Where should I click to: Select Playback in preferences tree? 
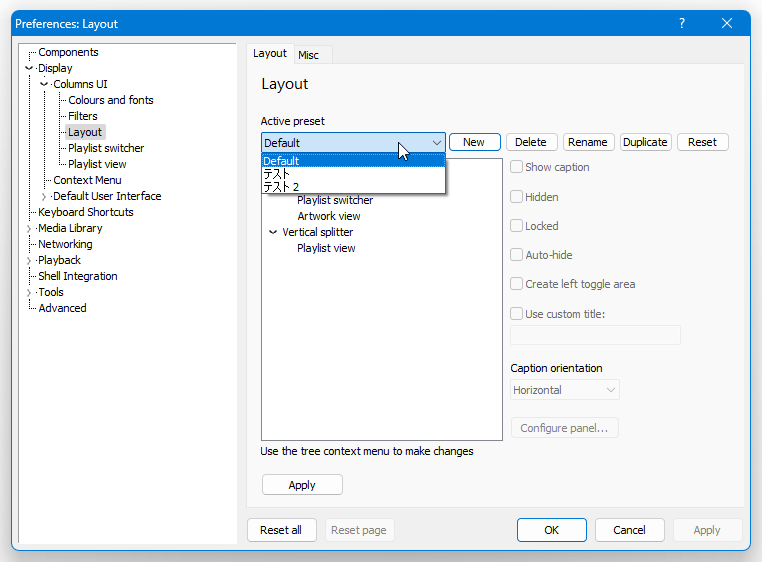(59, 260)
